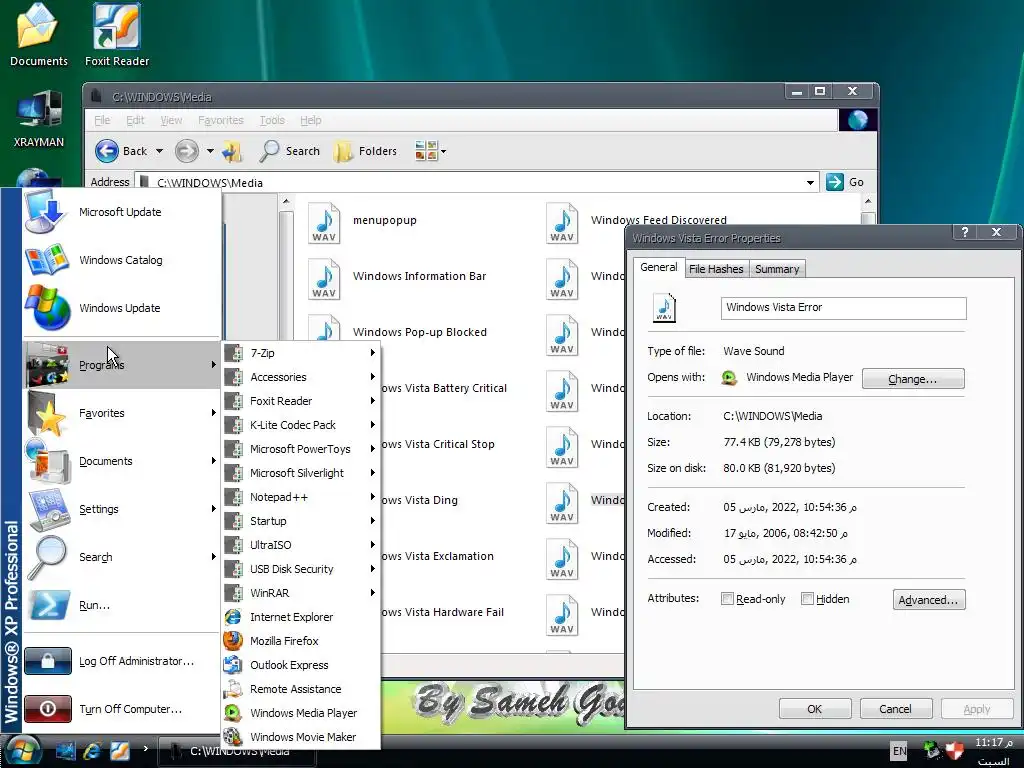Image resolution: width=1024 pixels, height=768 pixels.
Task: Click the Up folder icon in Explorer toolbar
Action: click(x=232, y=152)
